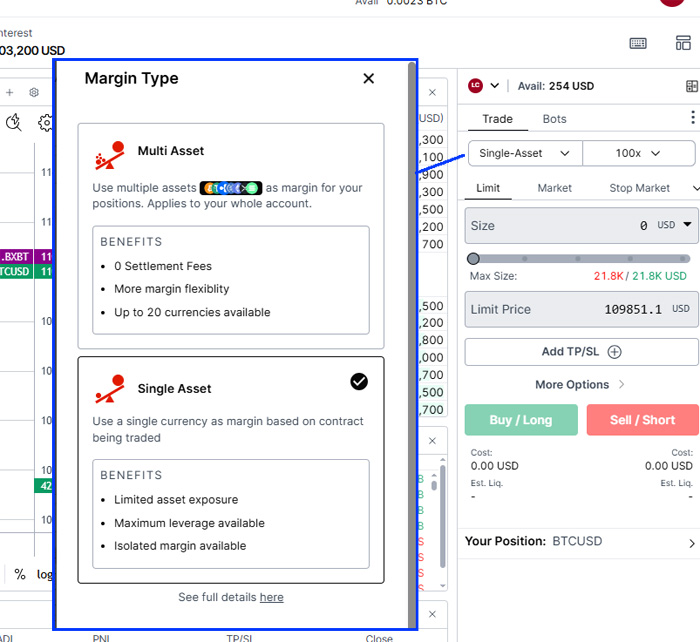Click the LC account currency icon
Viewport: 700px width, 642px height.
[475, 86]
